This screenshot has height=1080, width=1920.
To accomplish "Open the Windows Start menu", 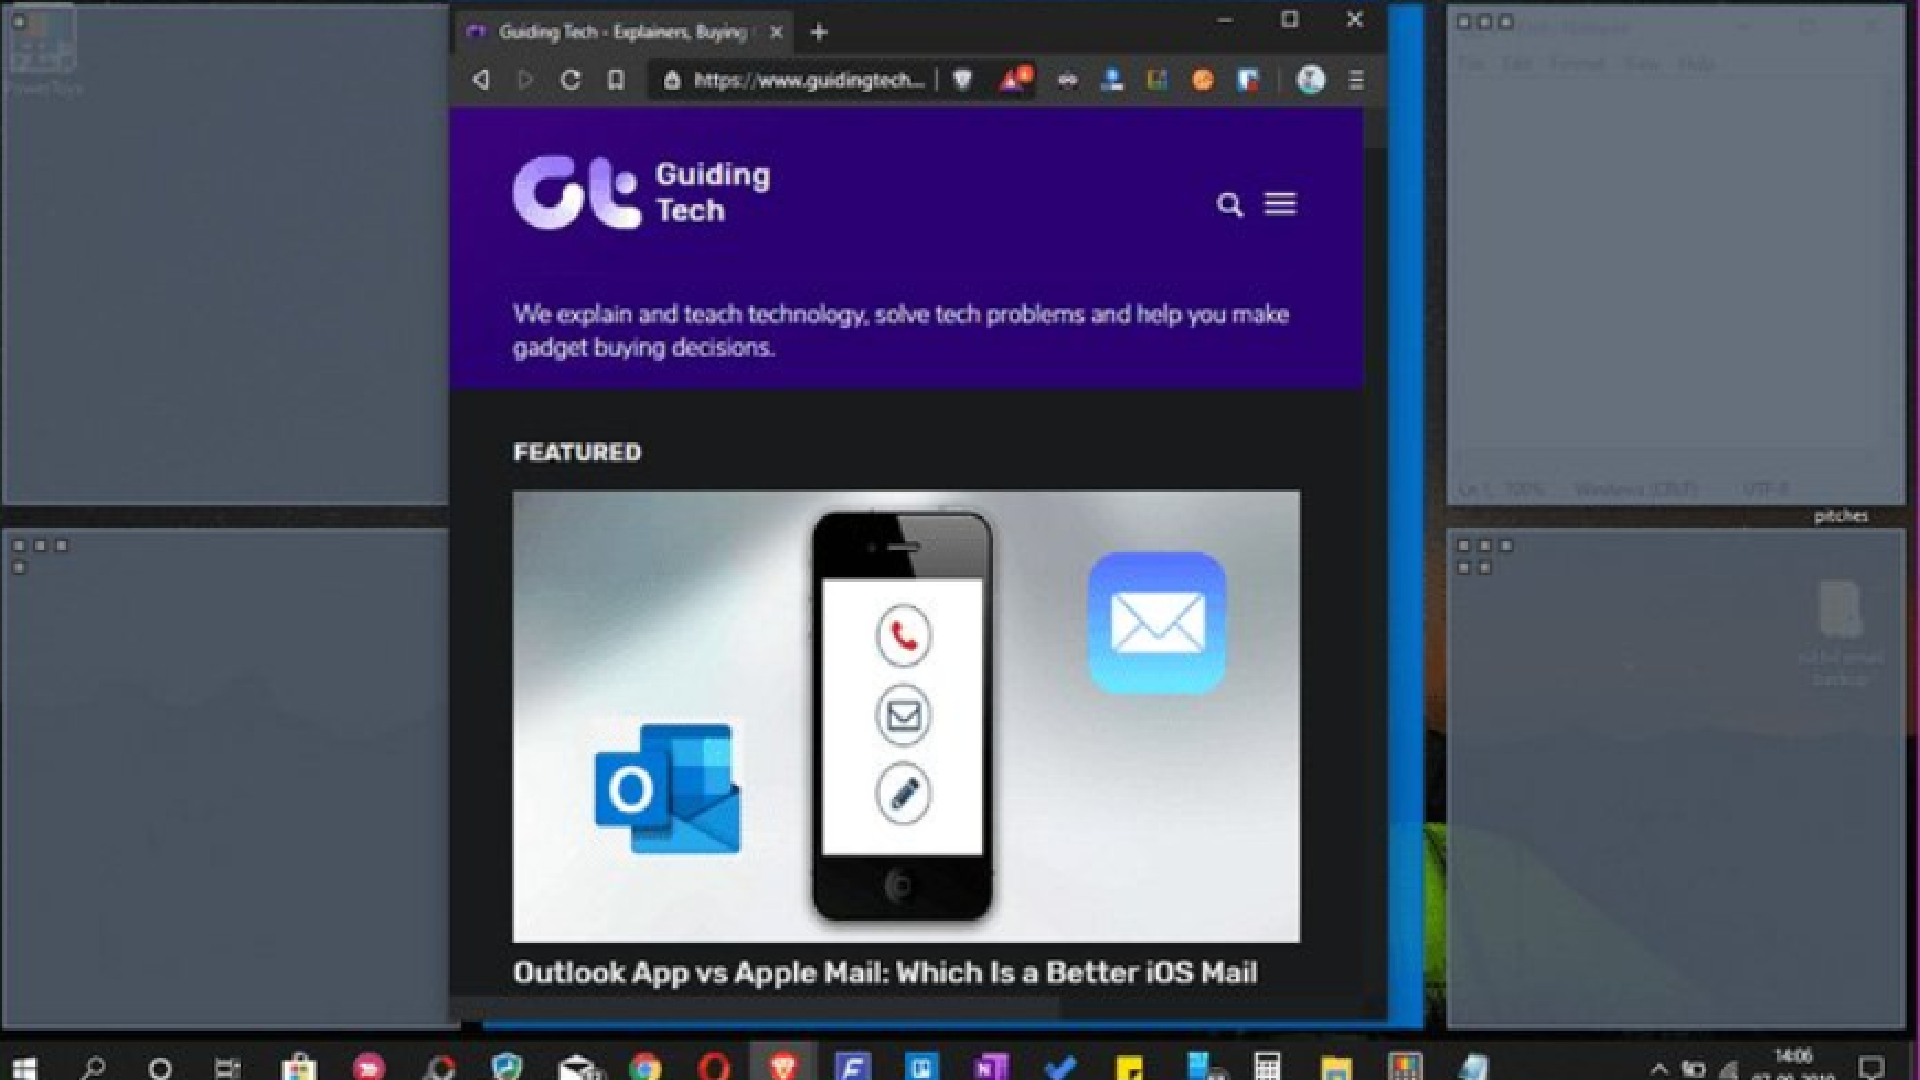I will coord(24,1067).
